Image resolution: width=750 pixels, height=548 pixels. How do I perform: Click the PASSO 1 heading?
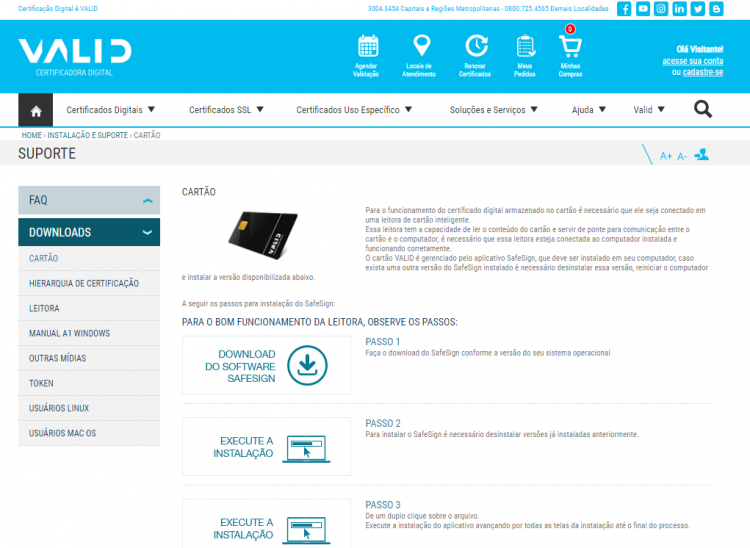(x=383, y=342)
